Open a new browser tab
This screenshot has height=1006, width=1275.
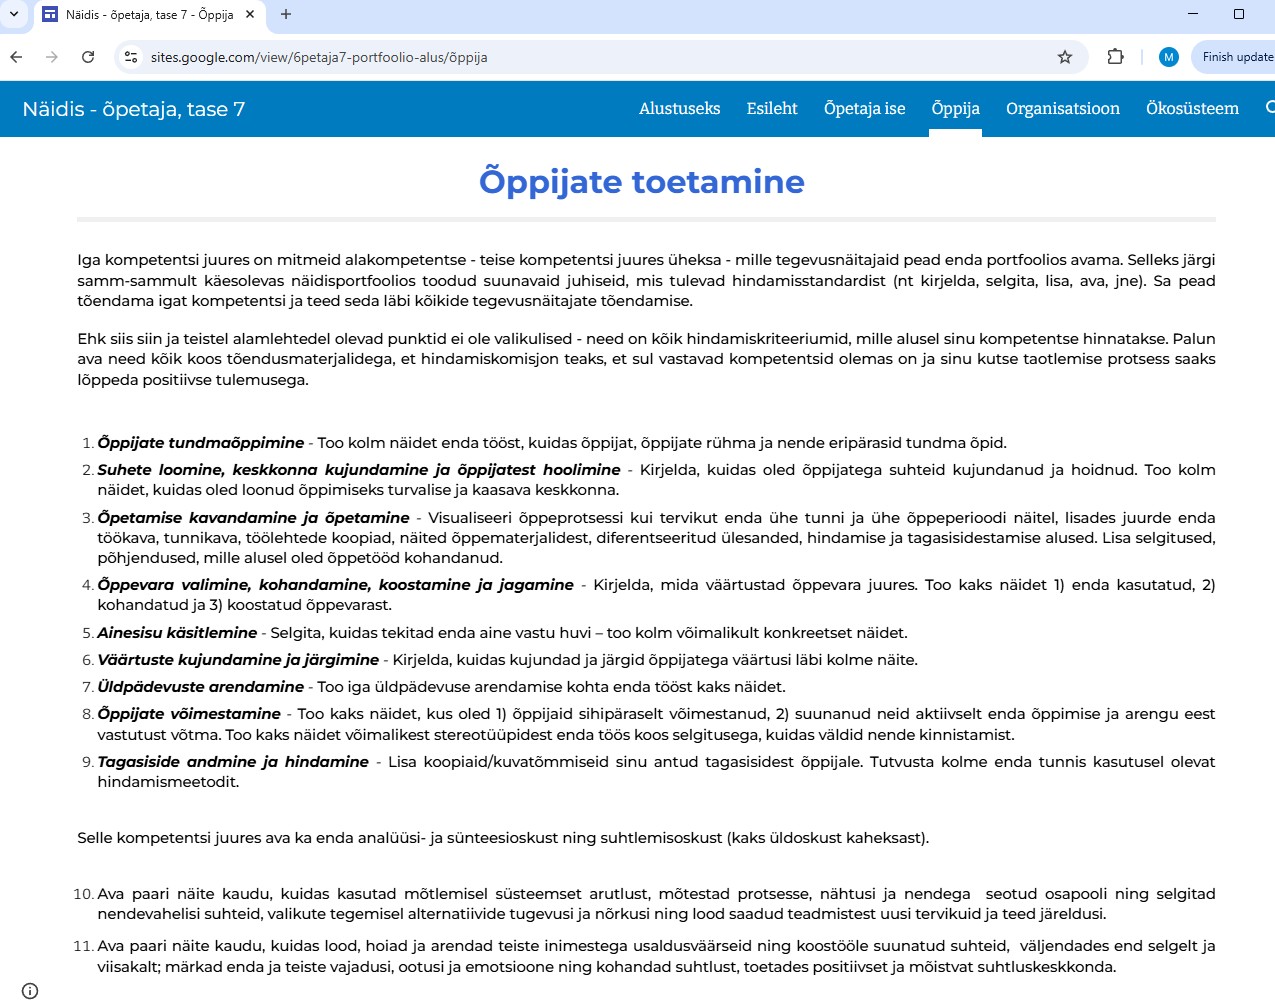pyautogui.click(x=286, y=14)
